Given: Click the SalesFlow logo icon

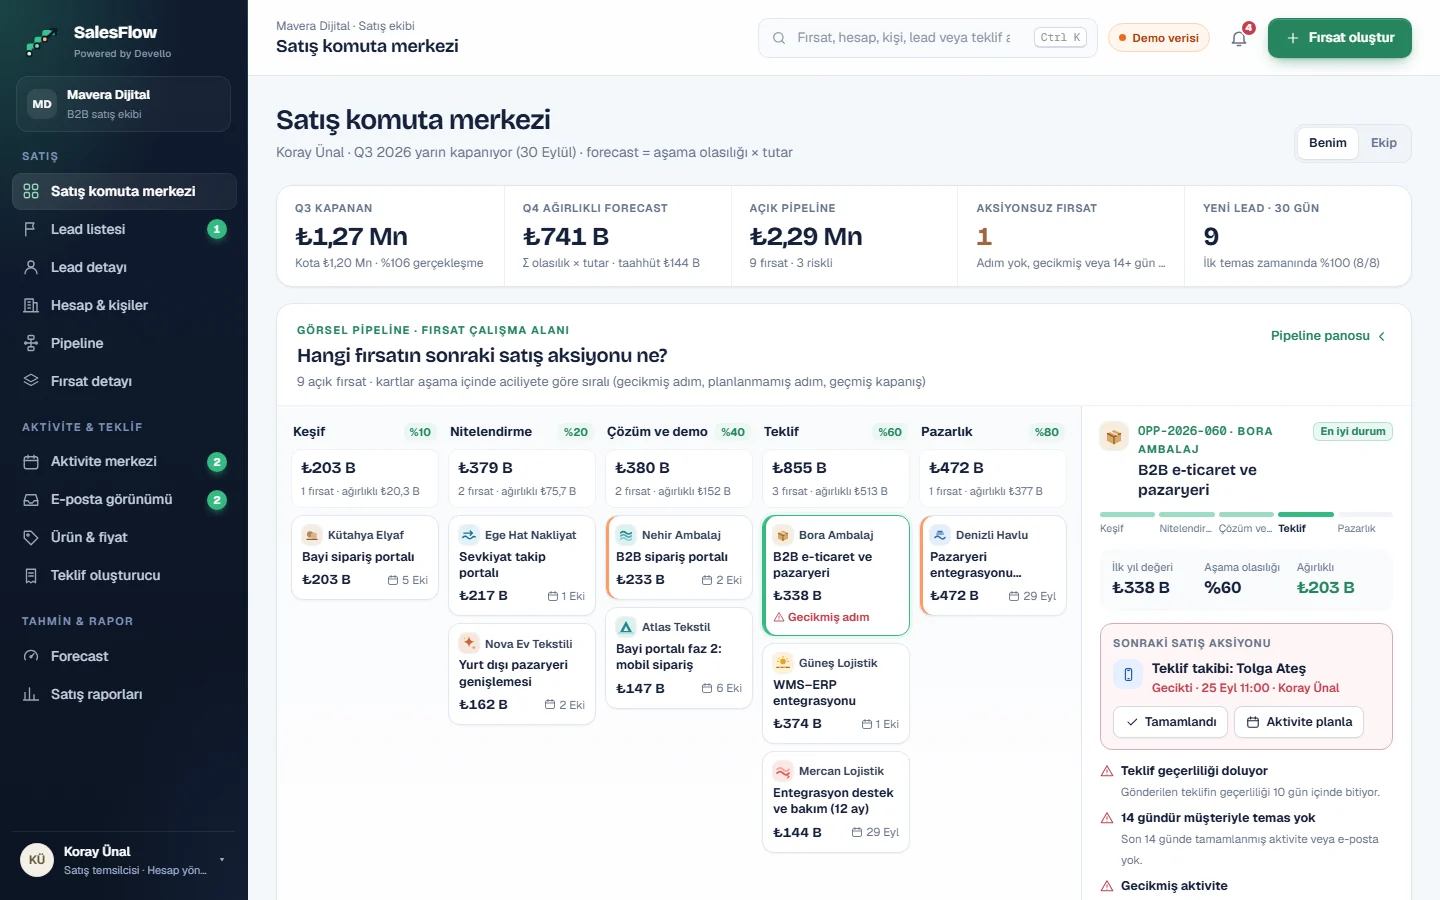Looking at the screenshot, I should (x=41, y=41).
